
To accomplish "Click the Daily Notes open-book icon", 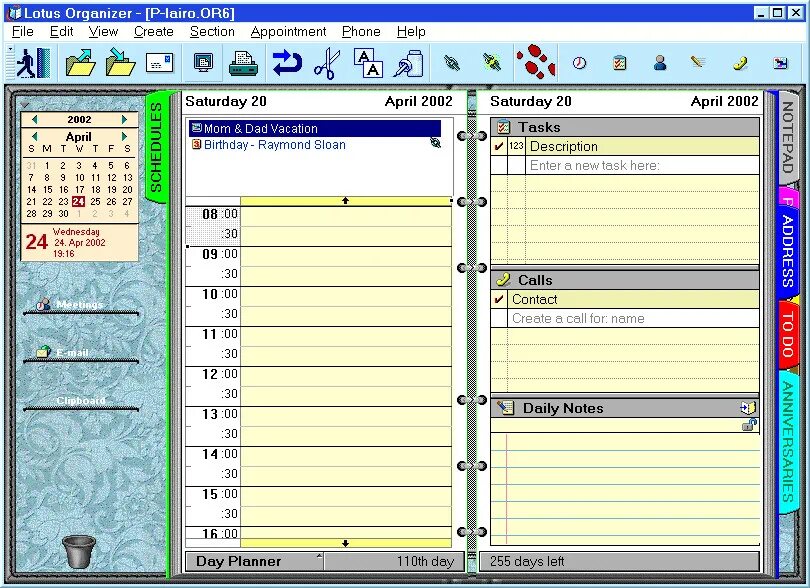I will point(748,408).
